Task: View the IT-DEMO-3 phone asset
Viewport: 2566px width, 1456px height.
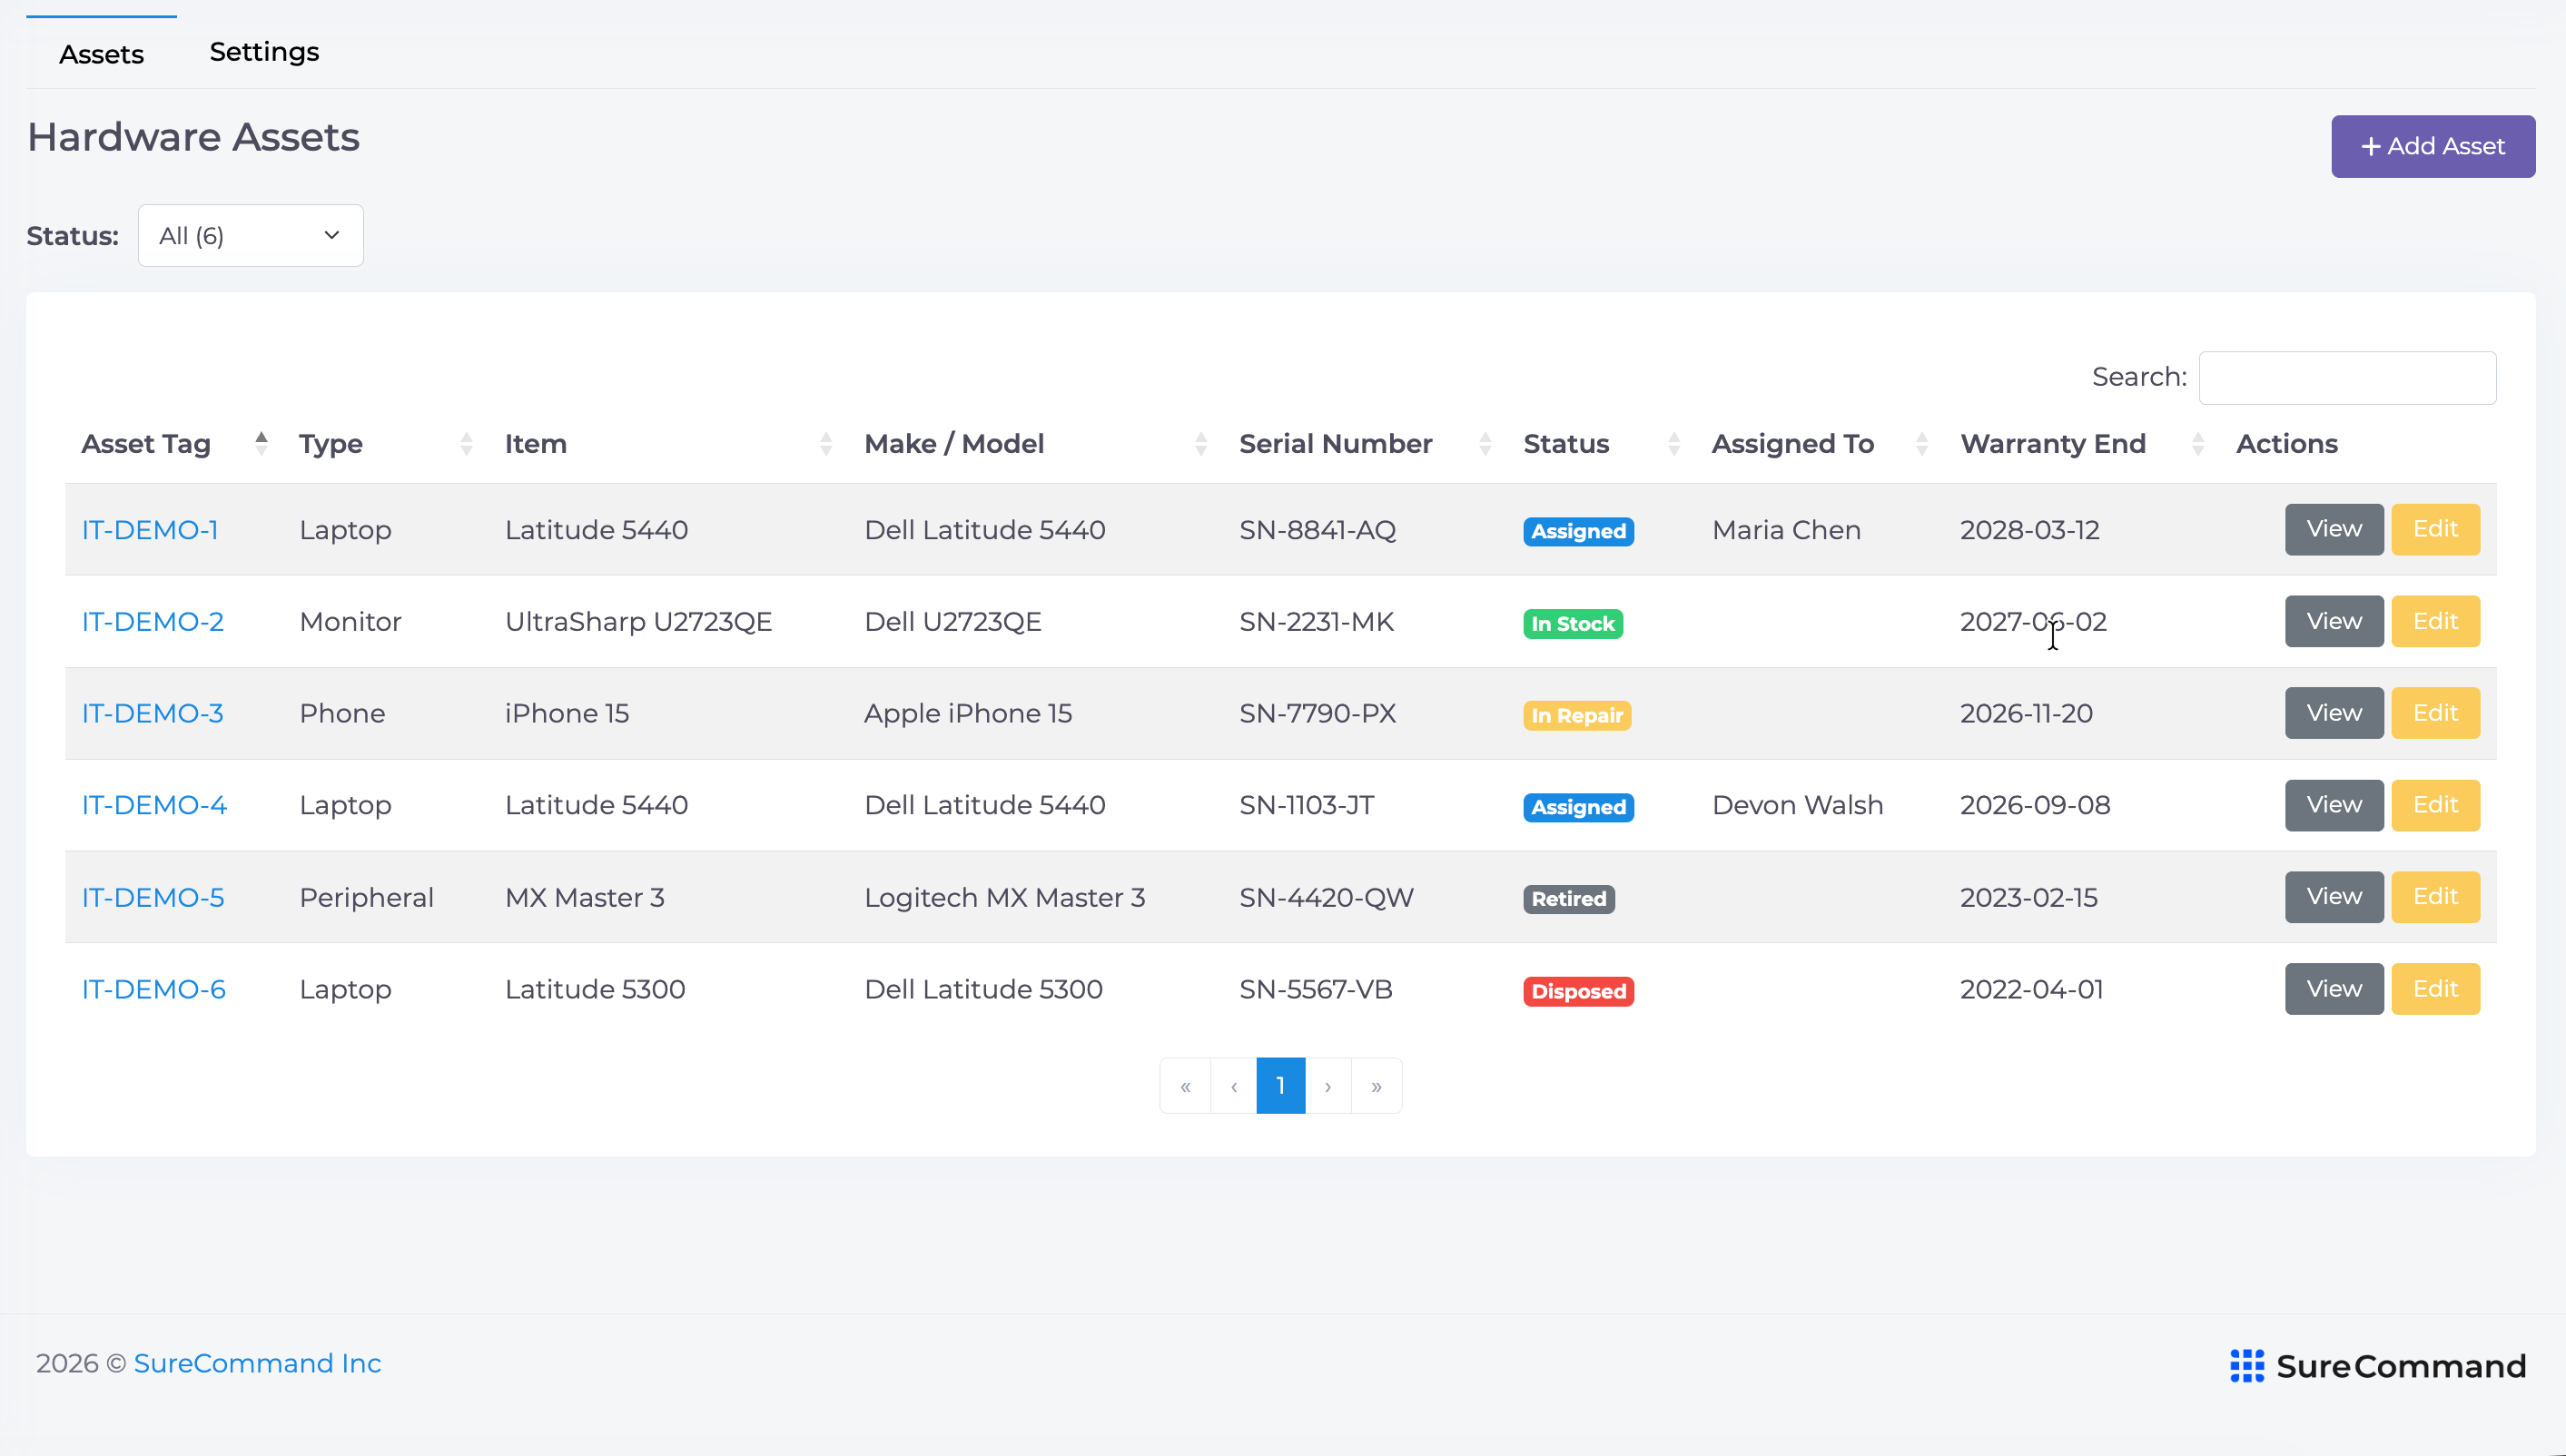Action: coord(2334,713)
